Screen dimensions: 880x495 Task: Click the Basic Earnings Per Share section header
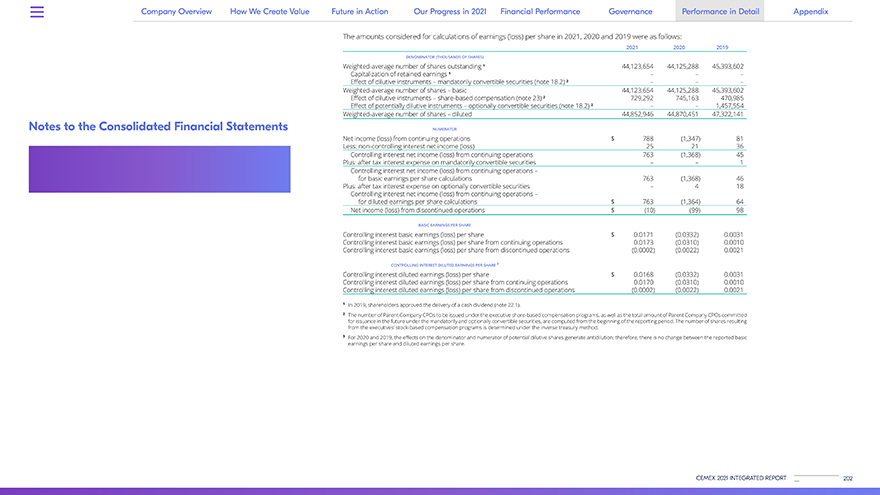[x=438, y=226]
